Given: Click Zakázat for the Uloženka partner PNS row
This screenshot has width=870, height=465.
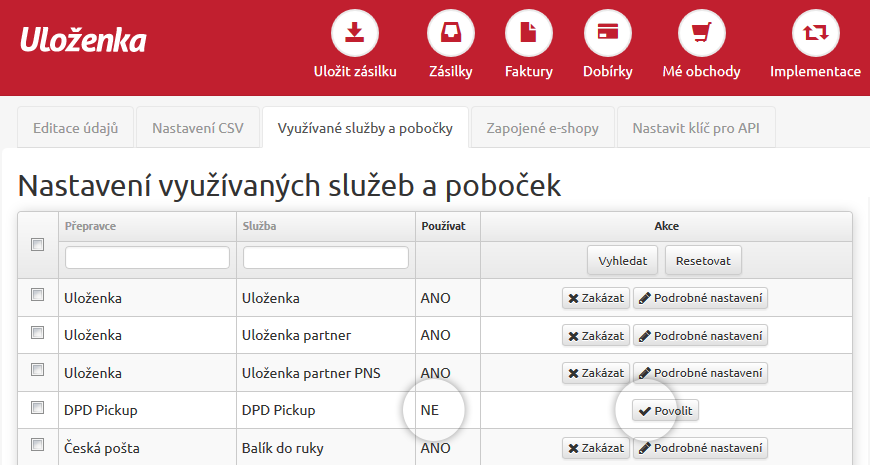Looking at the screenshot, I should point(596,373).
